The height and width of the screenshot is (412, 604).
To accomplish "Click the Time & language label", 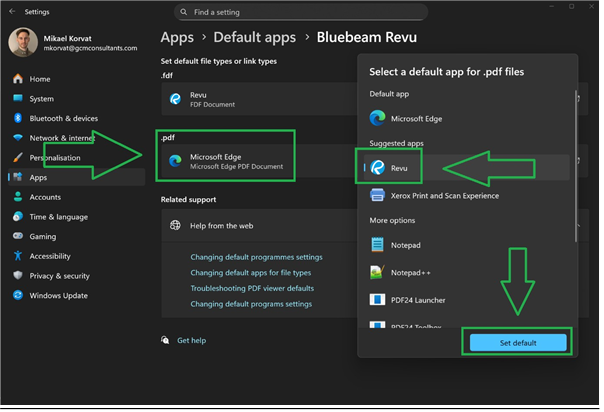I will pos(59,217).
